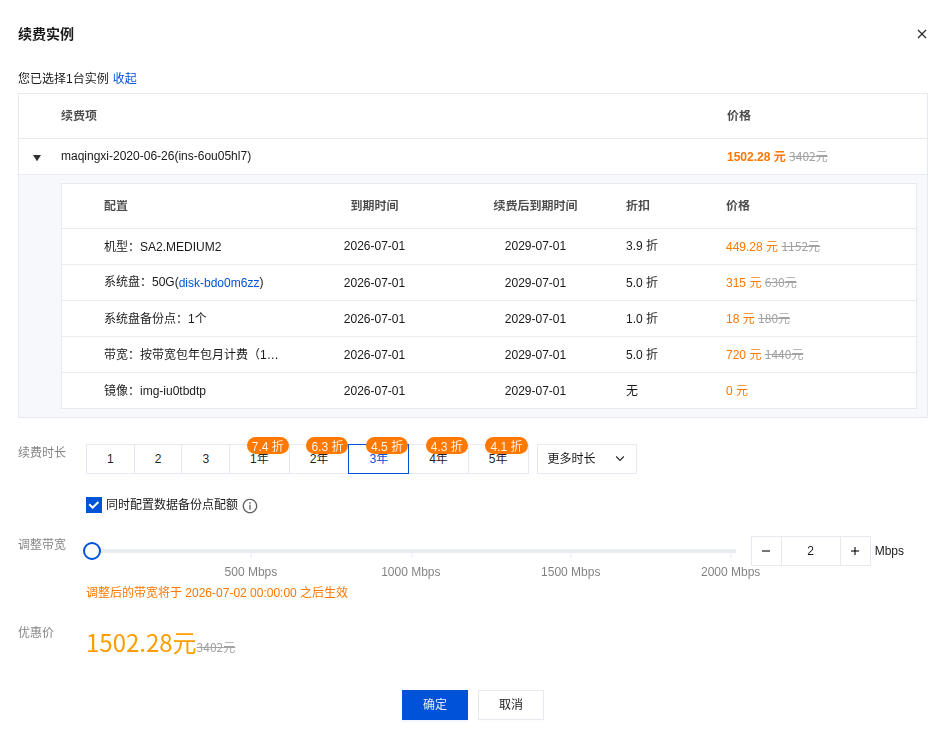Click the 1502.28 元 instance row price
Image resolution: width=950 pixels, height=740 pixels.
[x=756, y=156]
